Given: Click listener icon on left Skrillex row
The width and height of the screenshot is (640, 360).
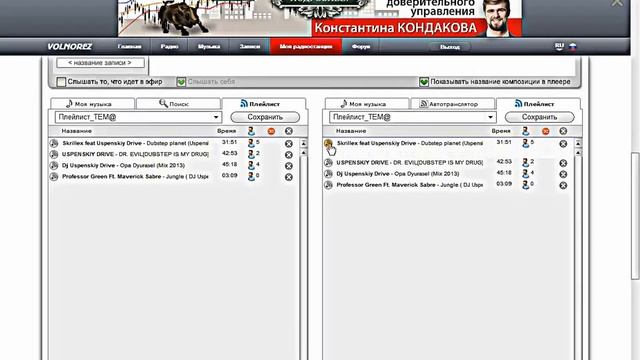Looking at the screenshot, I should tap(251, 143).
